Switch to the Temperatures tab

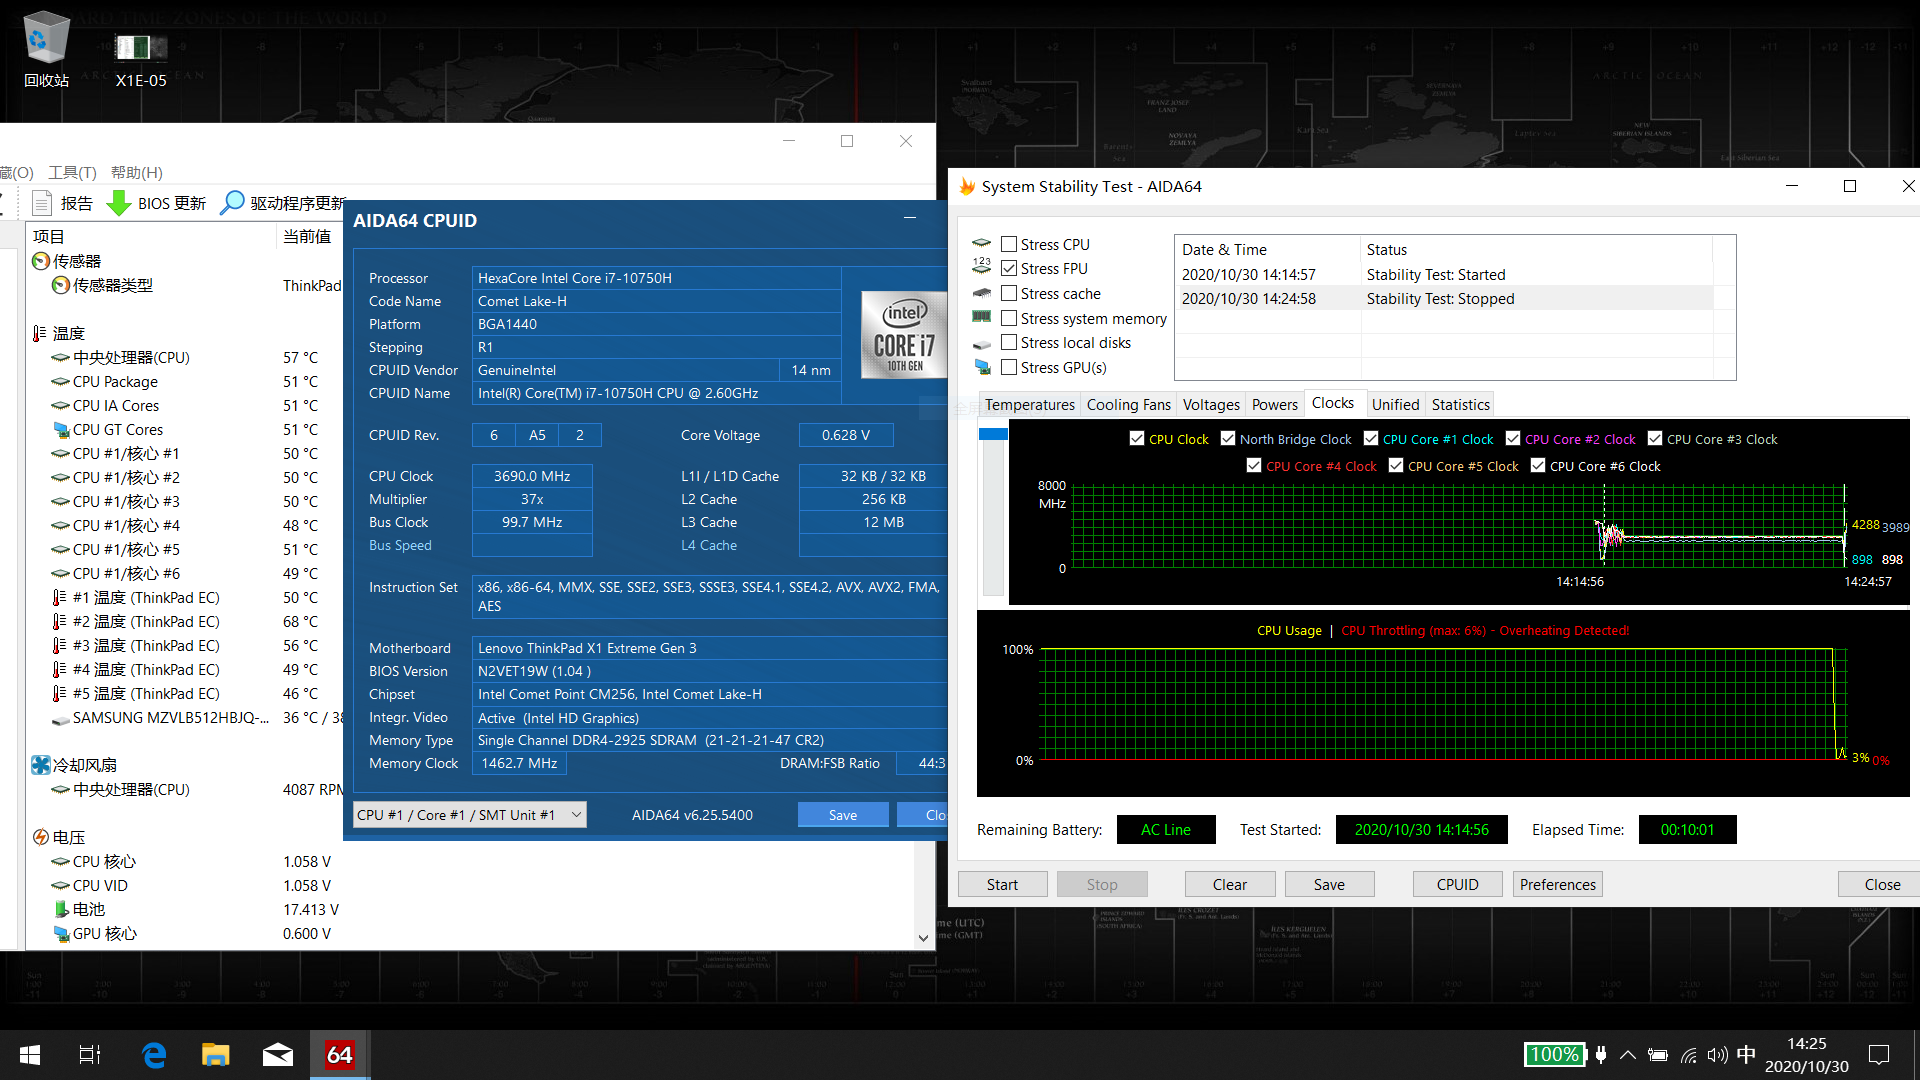pyautogui.click(x=1029, y=404)
